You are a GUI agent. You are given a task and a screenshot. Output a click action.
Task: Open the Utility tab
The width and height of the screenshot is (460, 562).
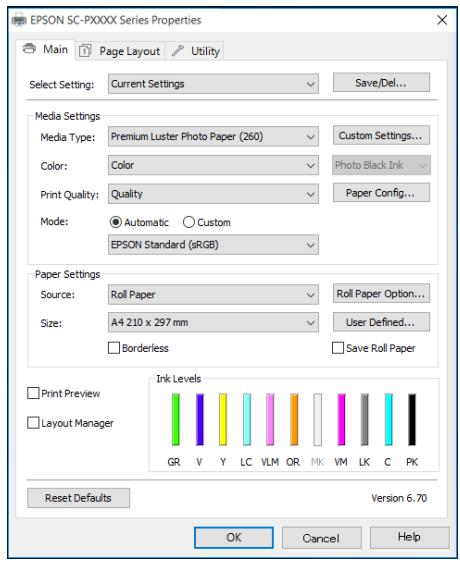(x=195, y=51)
